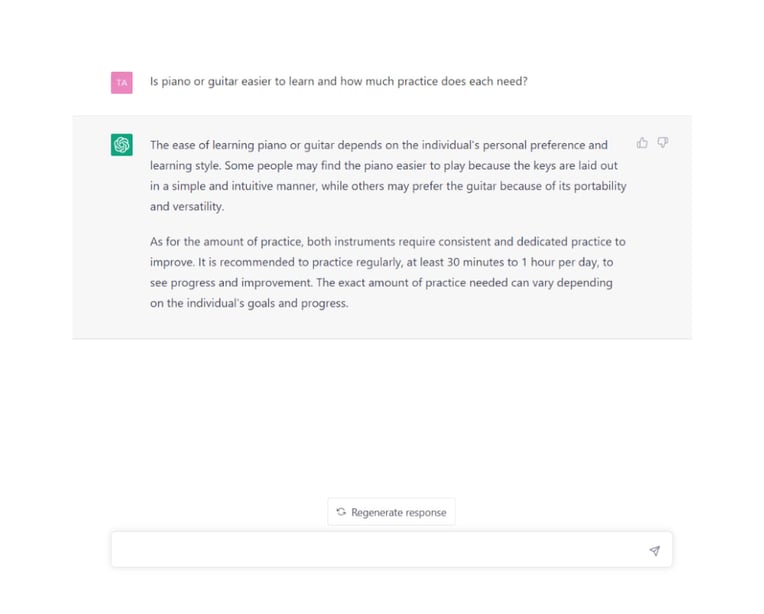Click the Regenerate response button label

pos(399,513)
